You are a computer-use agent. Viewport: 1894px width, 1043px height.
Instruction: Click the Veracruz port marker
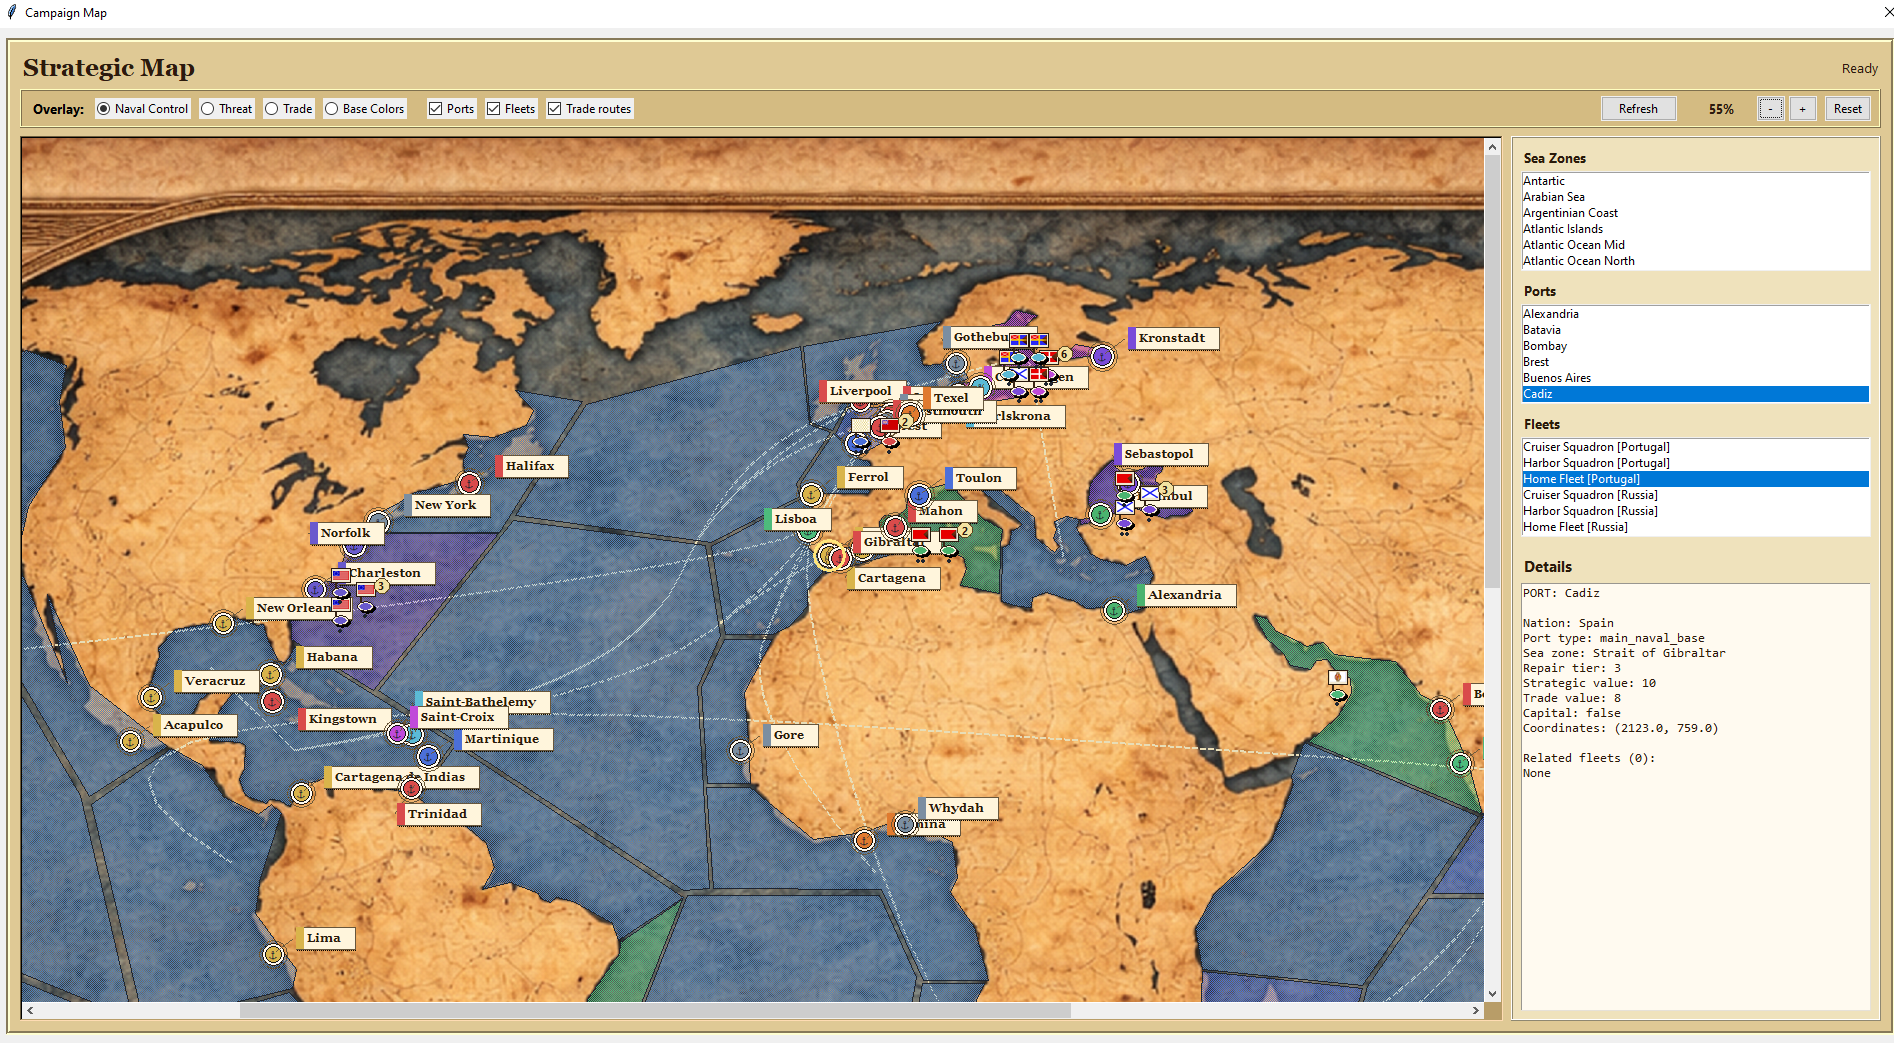[x=151, y=697]
